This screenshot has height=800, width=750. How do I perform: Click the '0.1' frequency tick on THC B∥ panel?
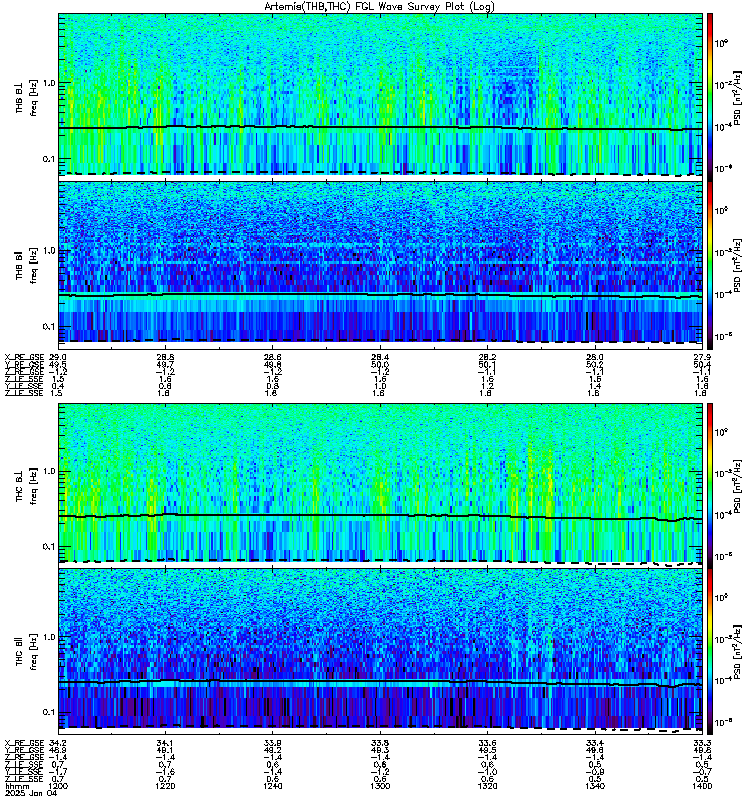pyautogui.click(x=49, y=712)
